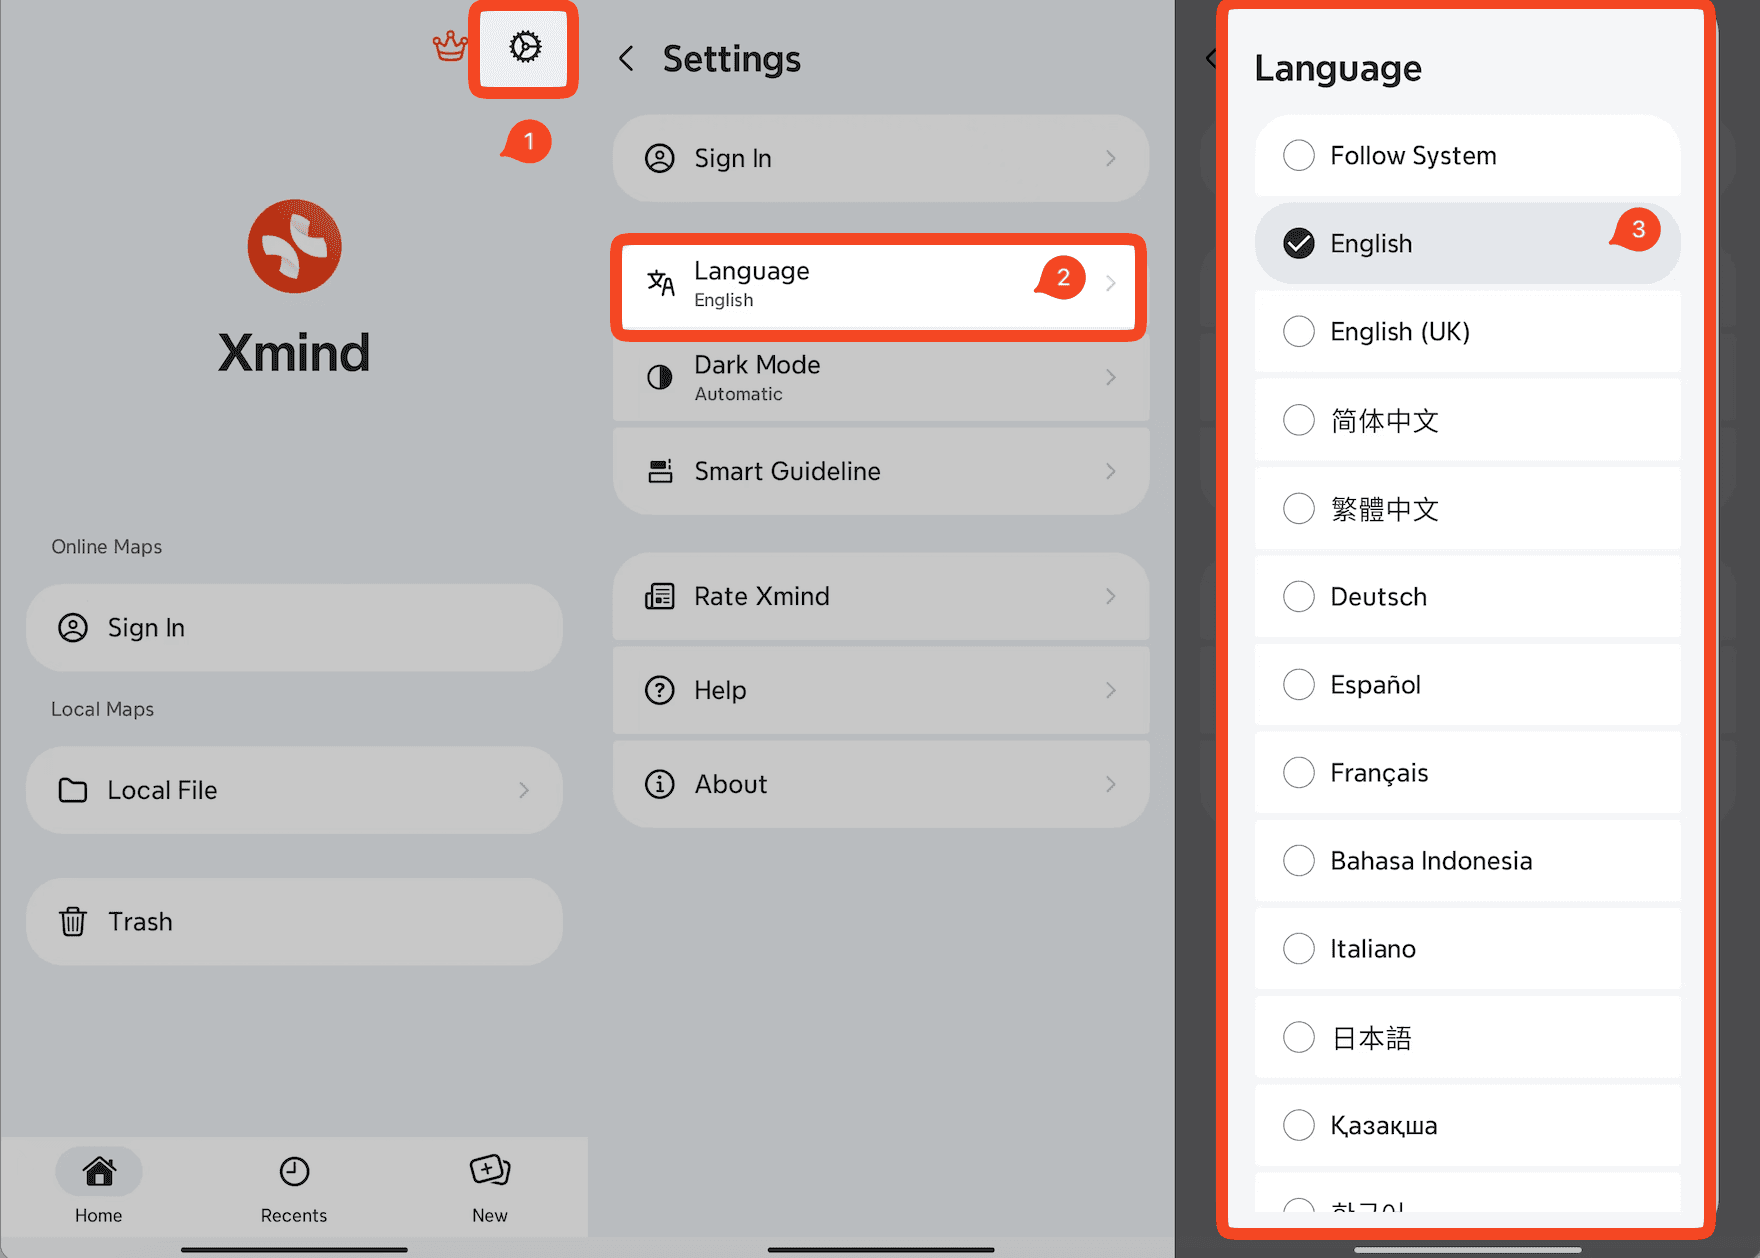The image size is (1760, 1258).
Task: Tap the Xmind logo
Action: coord(294,246)
